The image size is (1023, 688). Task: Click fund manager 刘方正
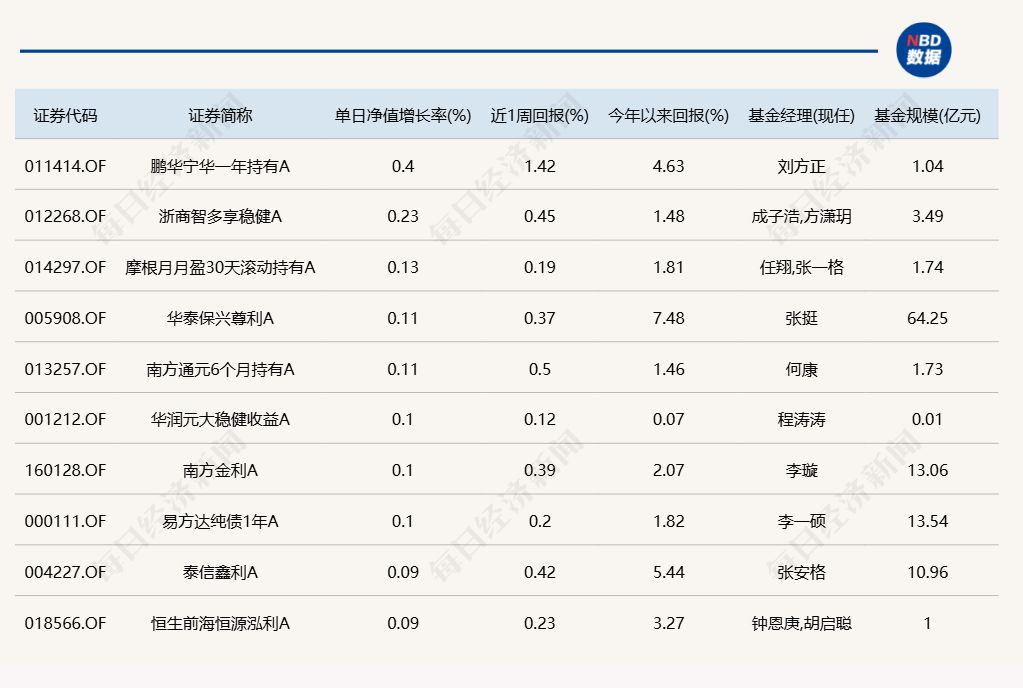click(801, 166)
